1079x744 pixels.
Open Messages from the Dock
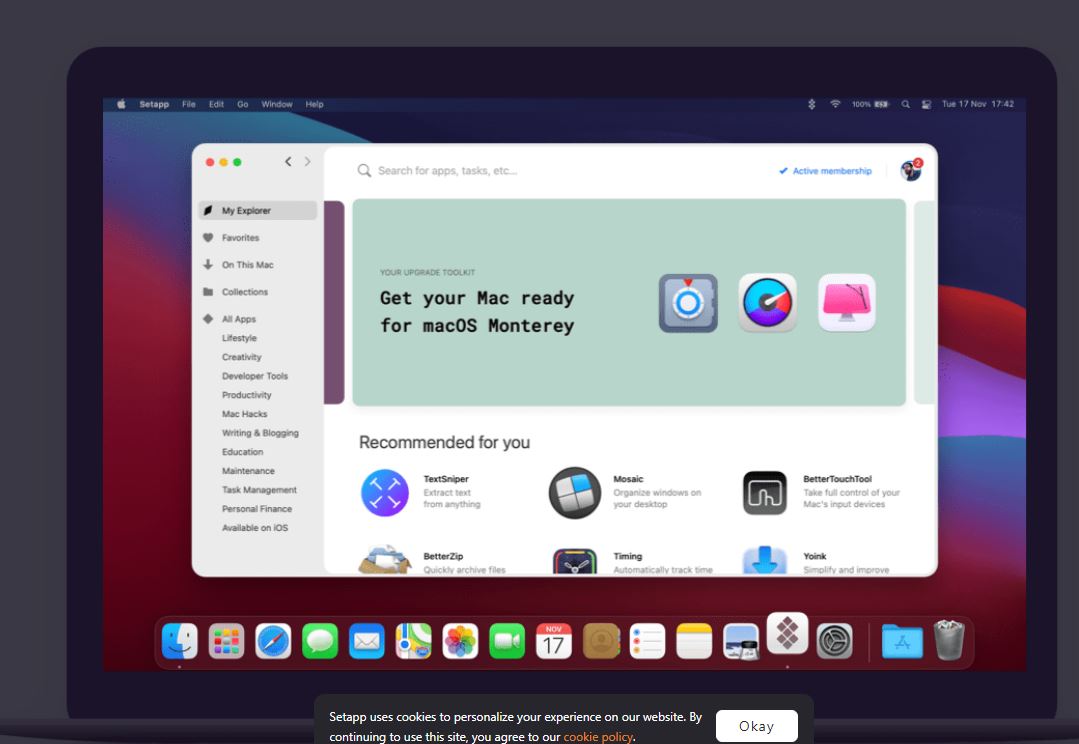pos(320,641)
